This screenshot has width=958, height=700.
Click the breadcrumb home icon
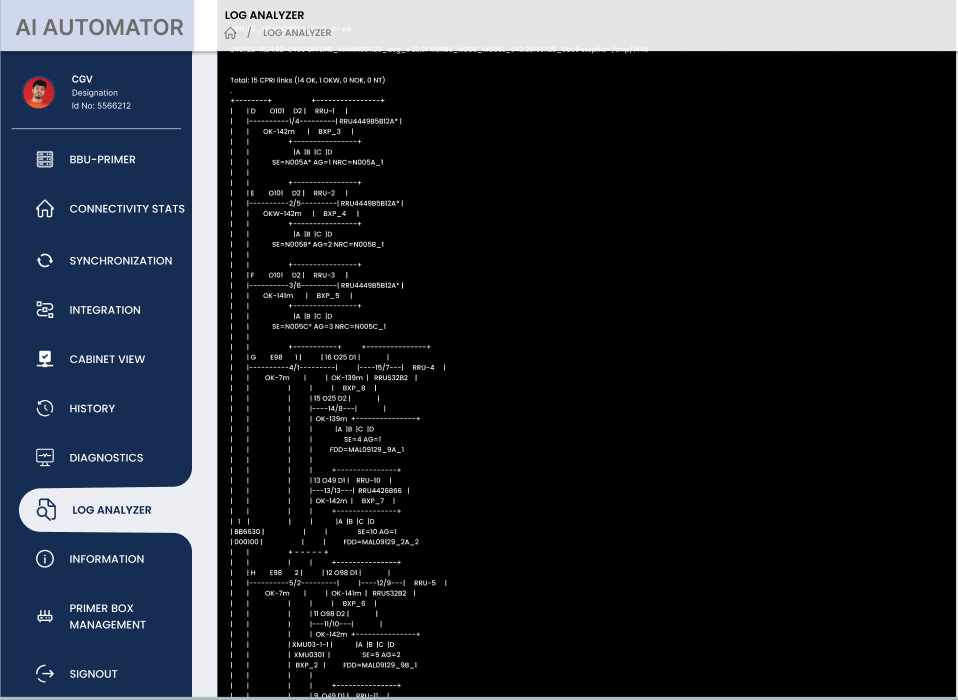pyautogui.click(x=231, y=33)
